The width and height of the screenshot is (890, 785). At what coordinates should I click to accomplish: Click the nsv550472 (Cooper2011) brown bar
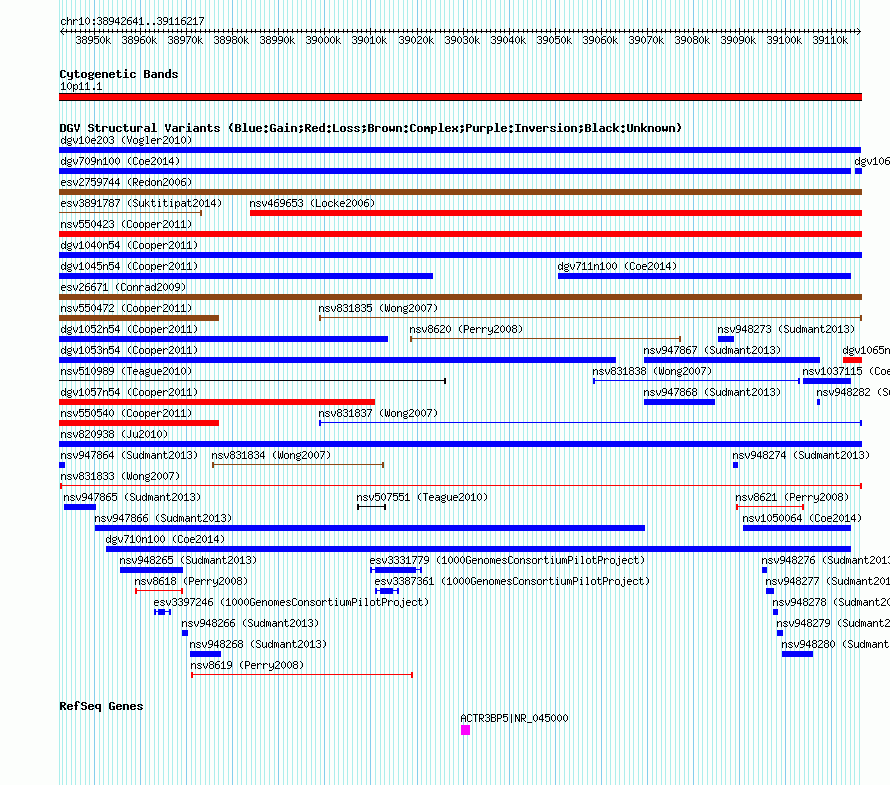139,318
